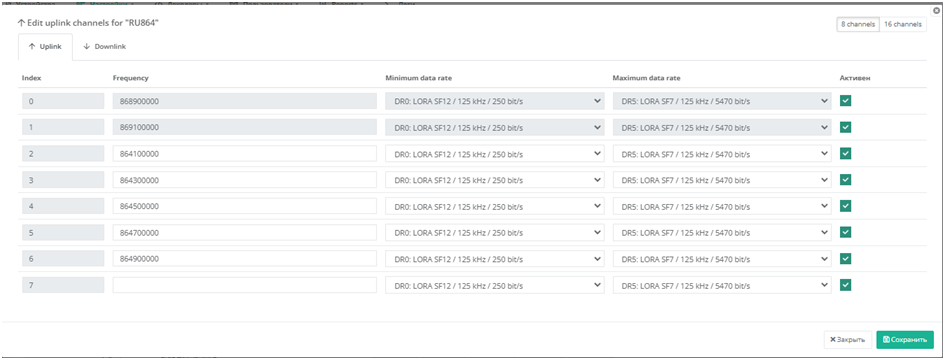Screen dimensions: 945x360
Task: Select the 8 channels option
Action: [x=858, y=25]
